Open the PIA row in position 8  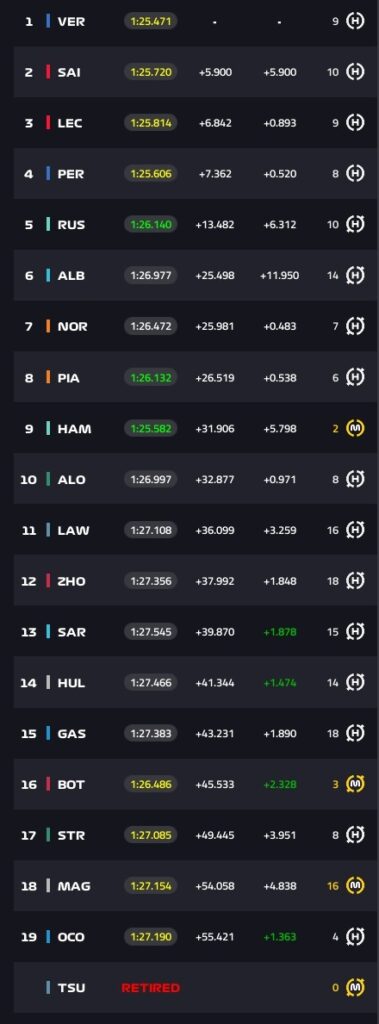point(195,377)
